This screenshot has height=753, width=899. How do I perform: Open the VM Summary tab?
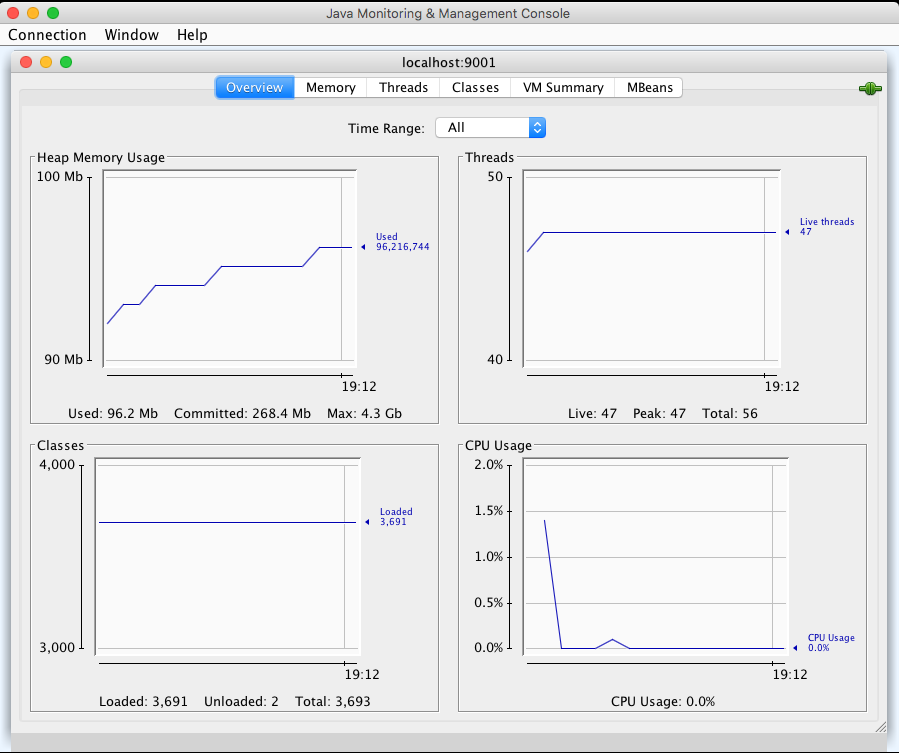(562, 88)
